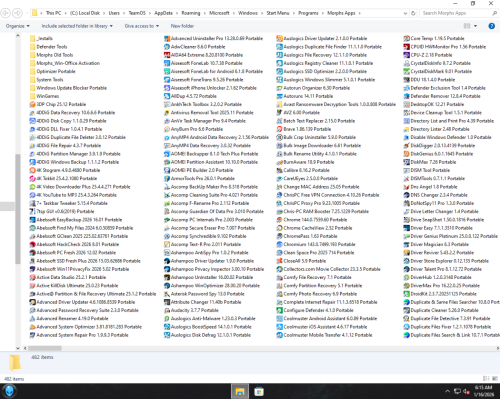Screen dimensions: 500x399
Task: Refresh the Morphs Apps folder view
Action: (413, 13)
